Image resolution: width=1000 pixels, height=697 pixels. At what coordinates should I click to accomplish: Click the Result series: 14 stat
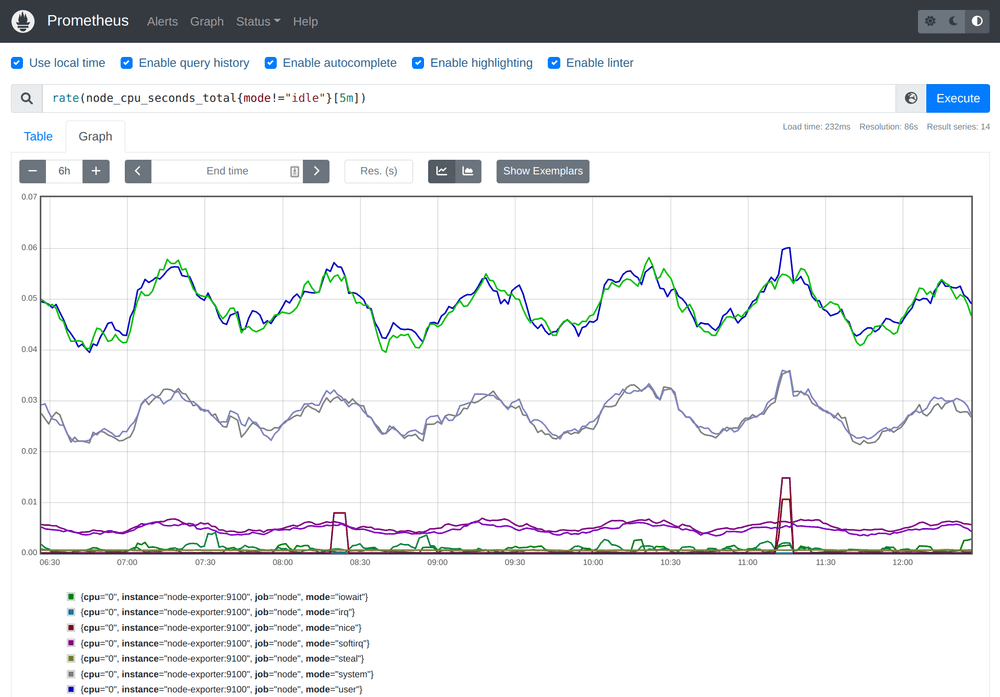(958, 127)
